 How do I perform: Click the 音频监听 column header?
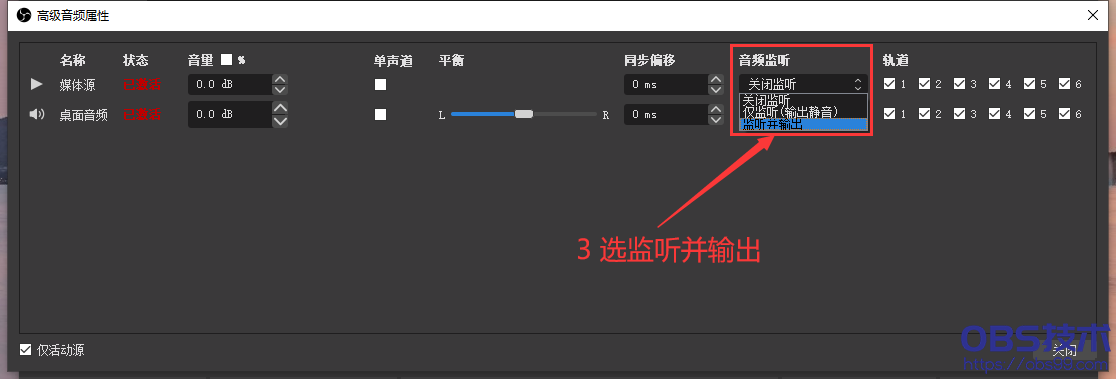pos(764,60)
